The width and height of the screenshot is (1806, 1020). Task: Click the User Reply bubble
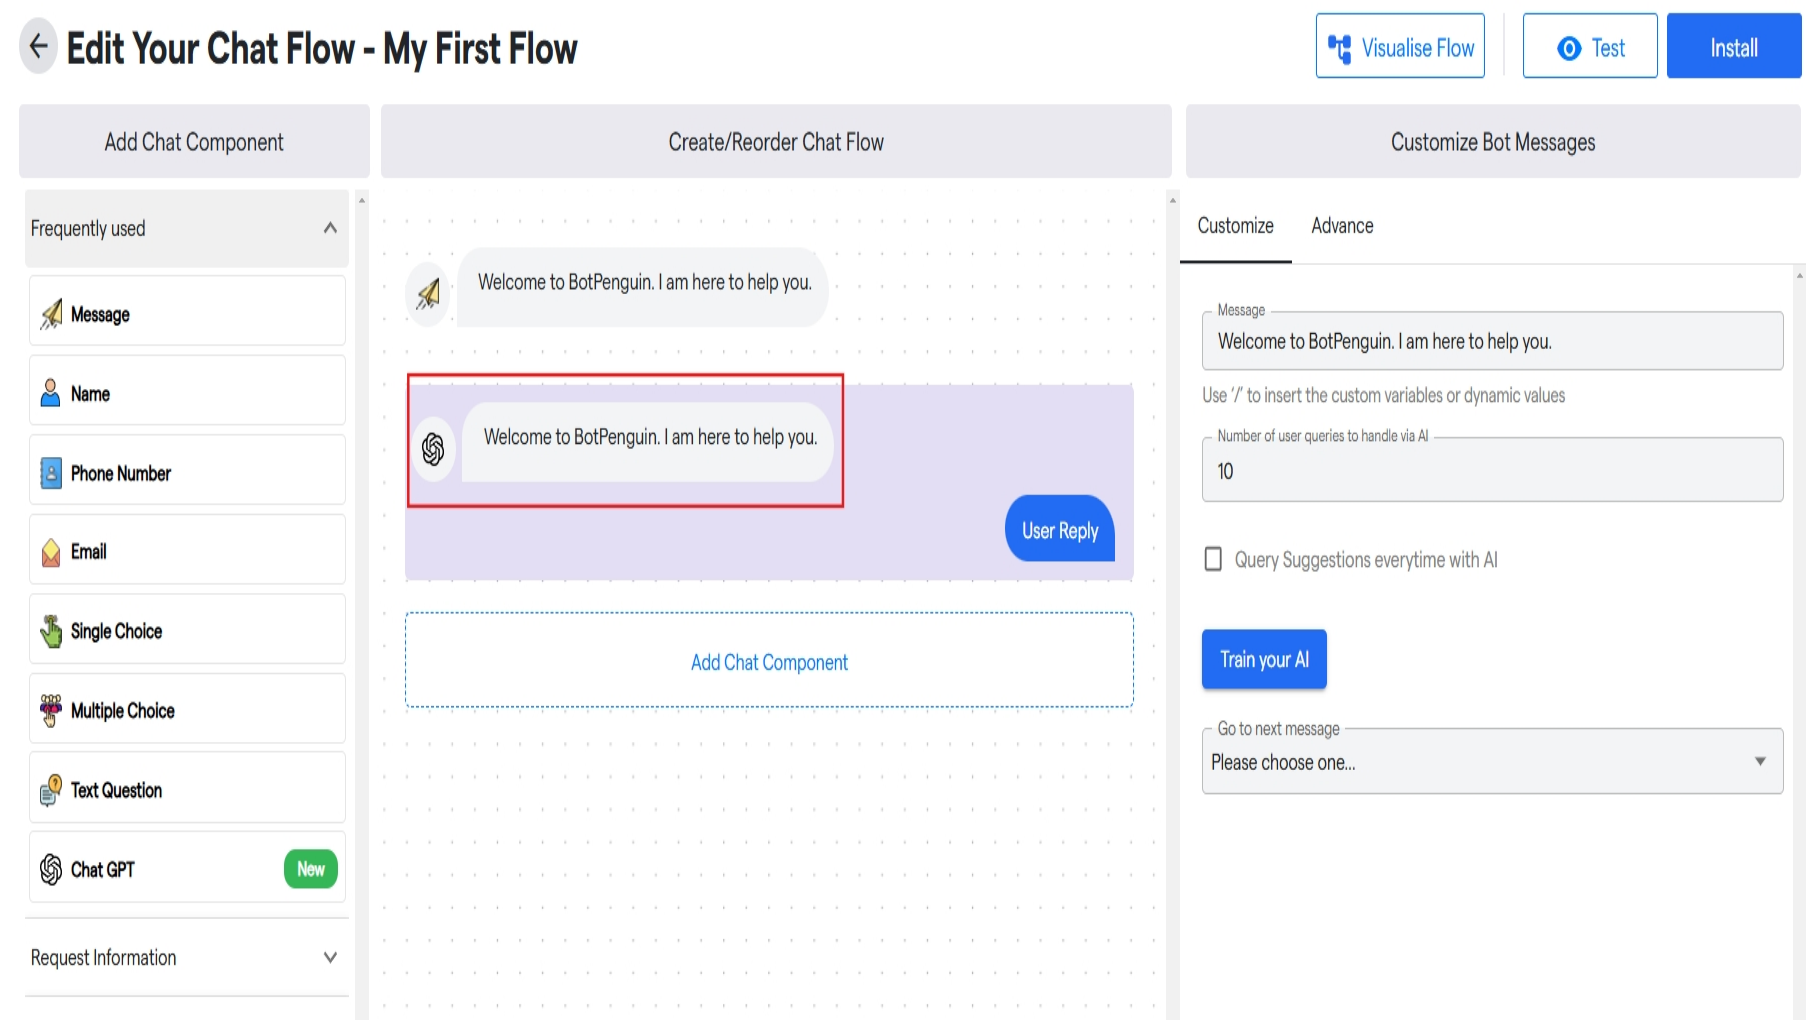click(1059, 530)
